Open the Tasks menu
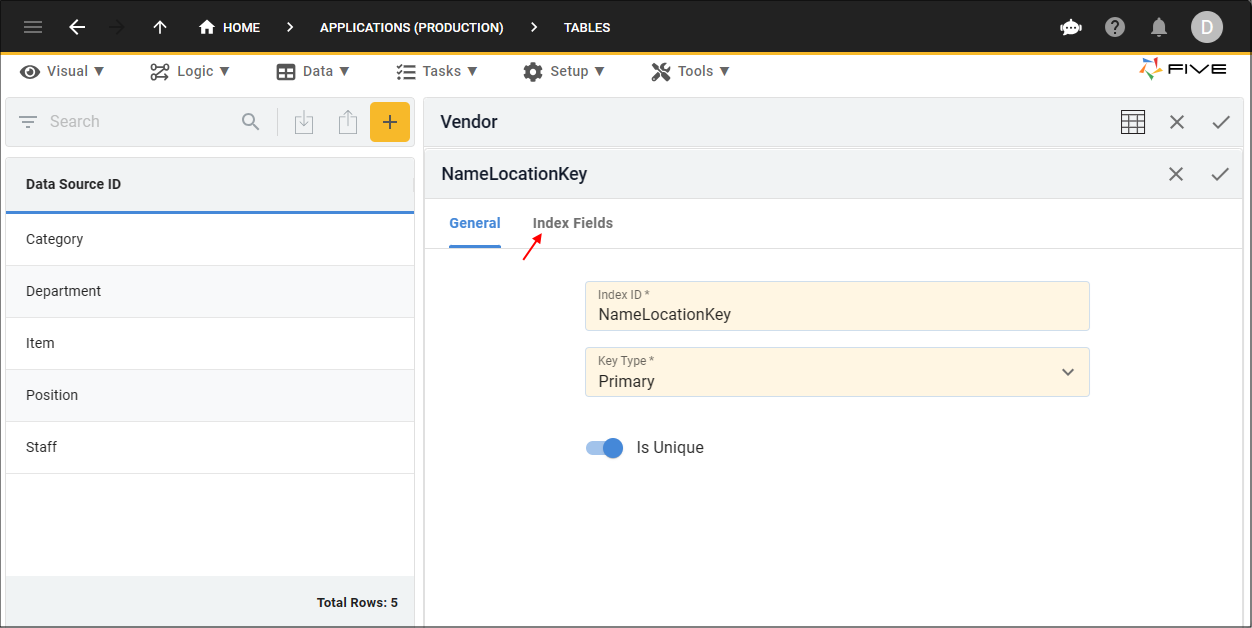 (437, 71)
